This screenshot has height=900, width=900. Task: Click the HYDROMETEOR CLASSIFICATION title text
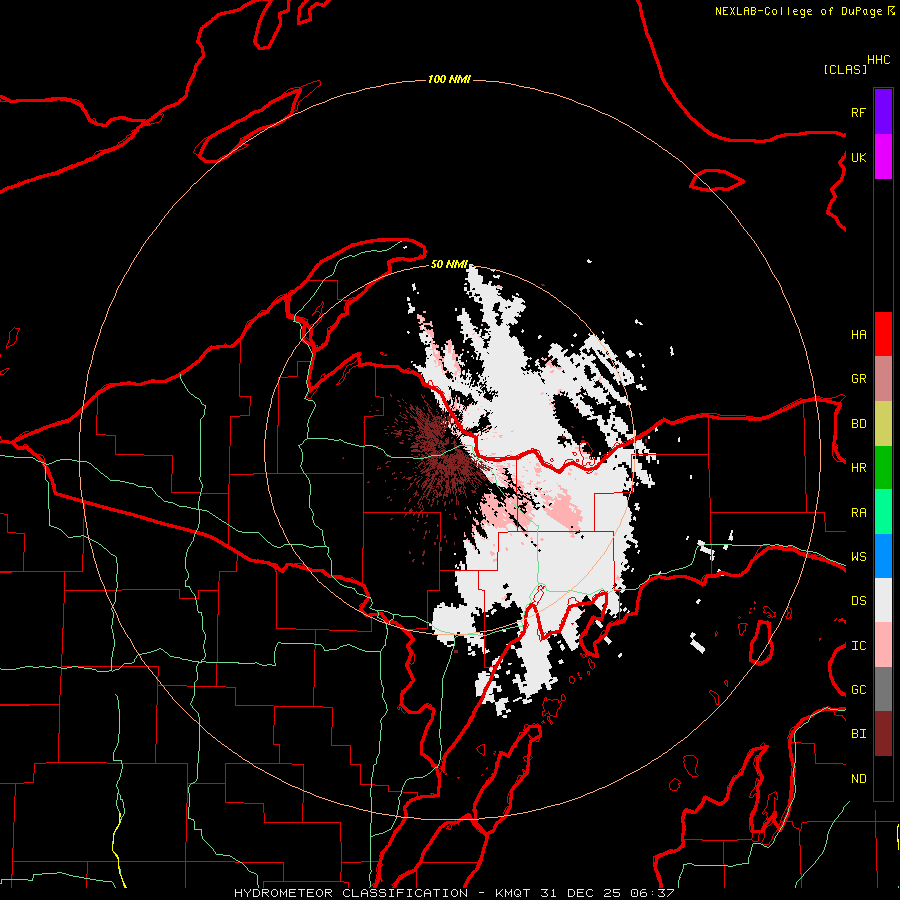[x=351, y=893]
